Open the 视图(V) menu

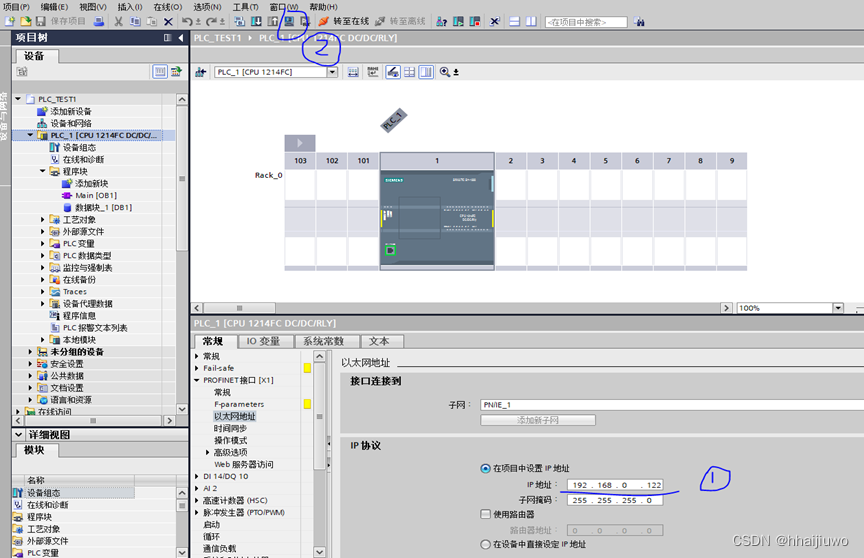coord(93,7)
